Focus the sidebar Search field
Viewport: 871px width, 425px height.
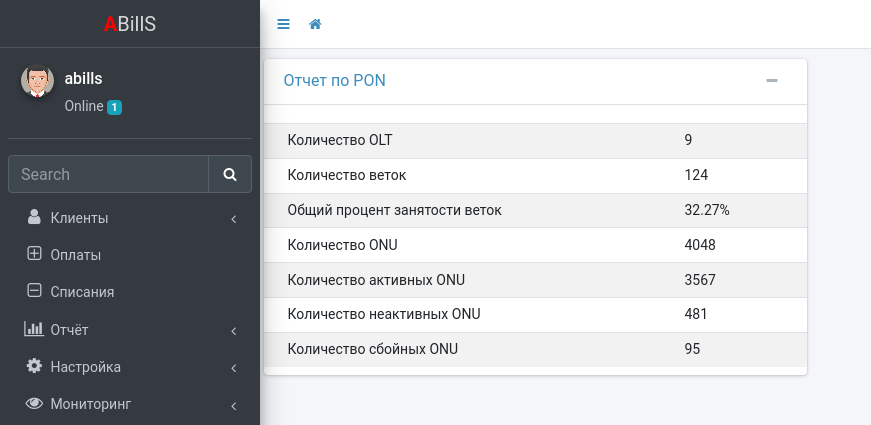click(x=108, y=174)
